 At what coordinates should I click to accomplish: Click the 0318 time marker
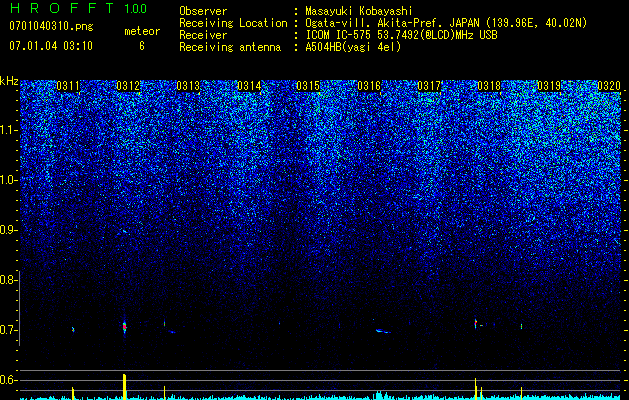click(489, 86)
